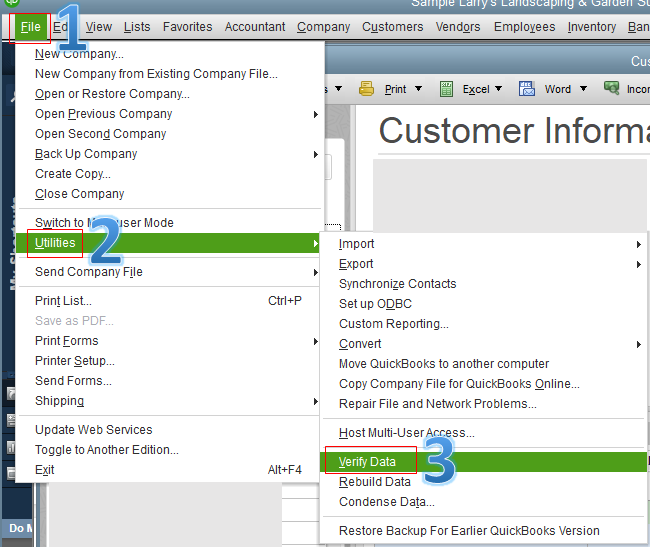Screen dimensions: 650x547
Task: Select Open Second Company
Action: point(170,134)
